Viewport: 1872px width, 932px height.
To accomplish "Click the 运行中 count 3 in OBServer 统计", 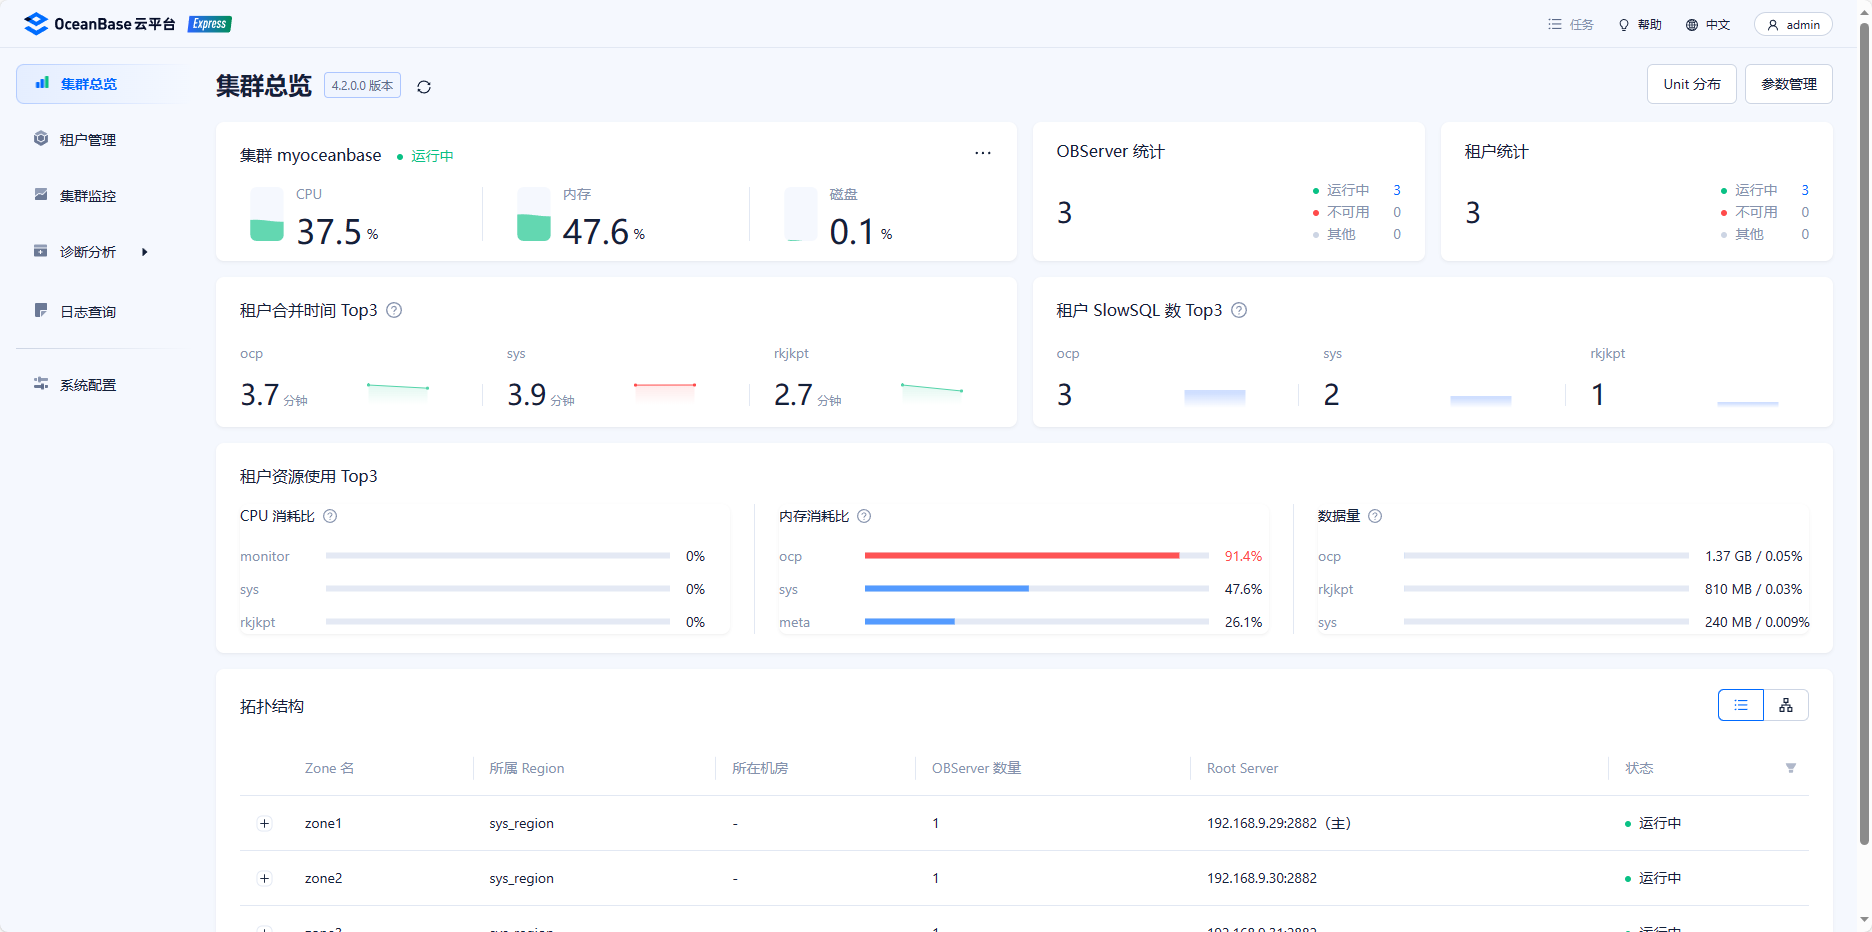I will (1397, 190).
